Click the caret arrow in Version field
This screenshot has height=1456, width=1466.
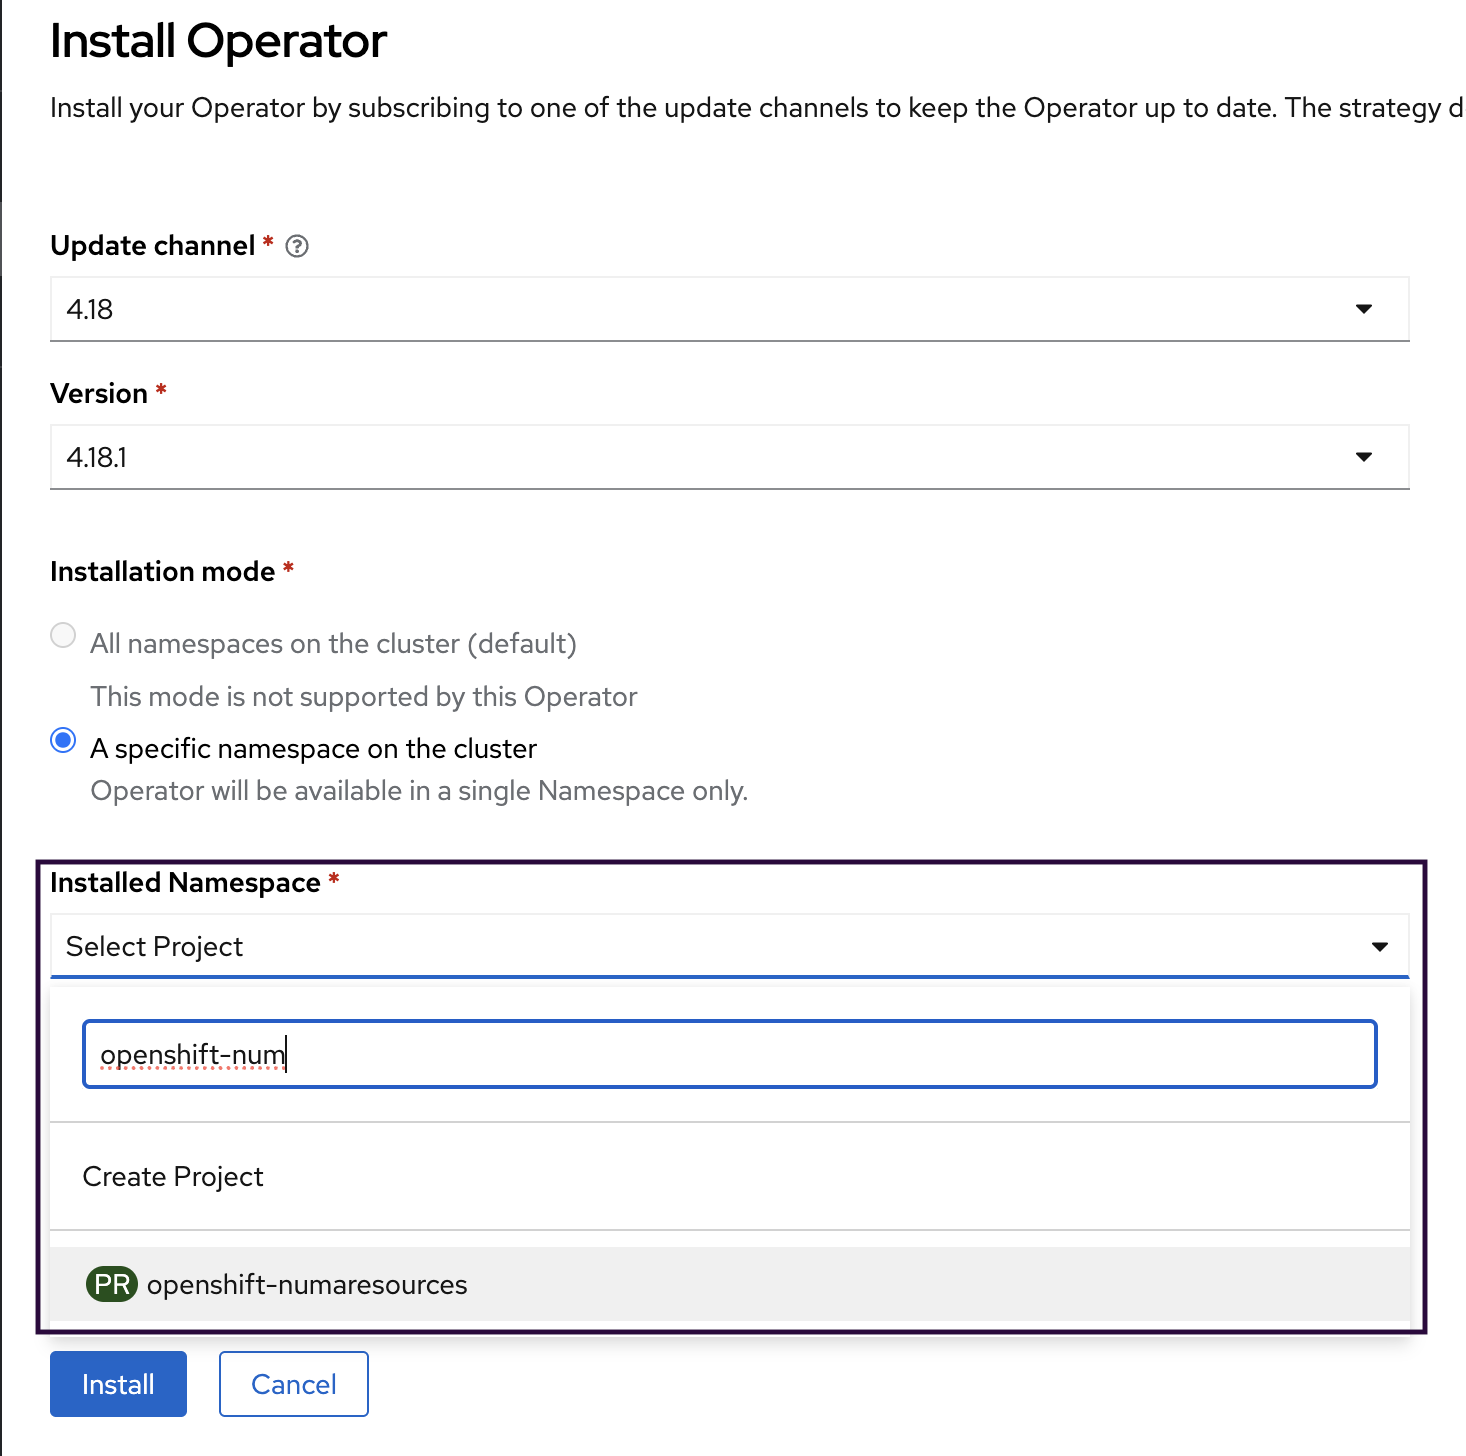[1363, 457]
